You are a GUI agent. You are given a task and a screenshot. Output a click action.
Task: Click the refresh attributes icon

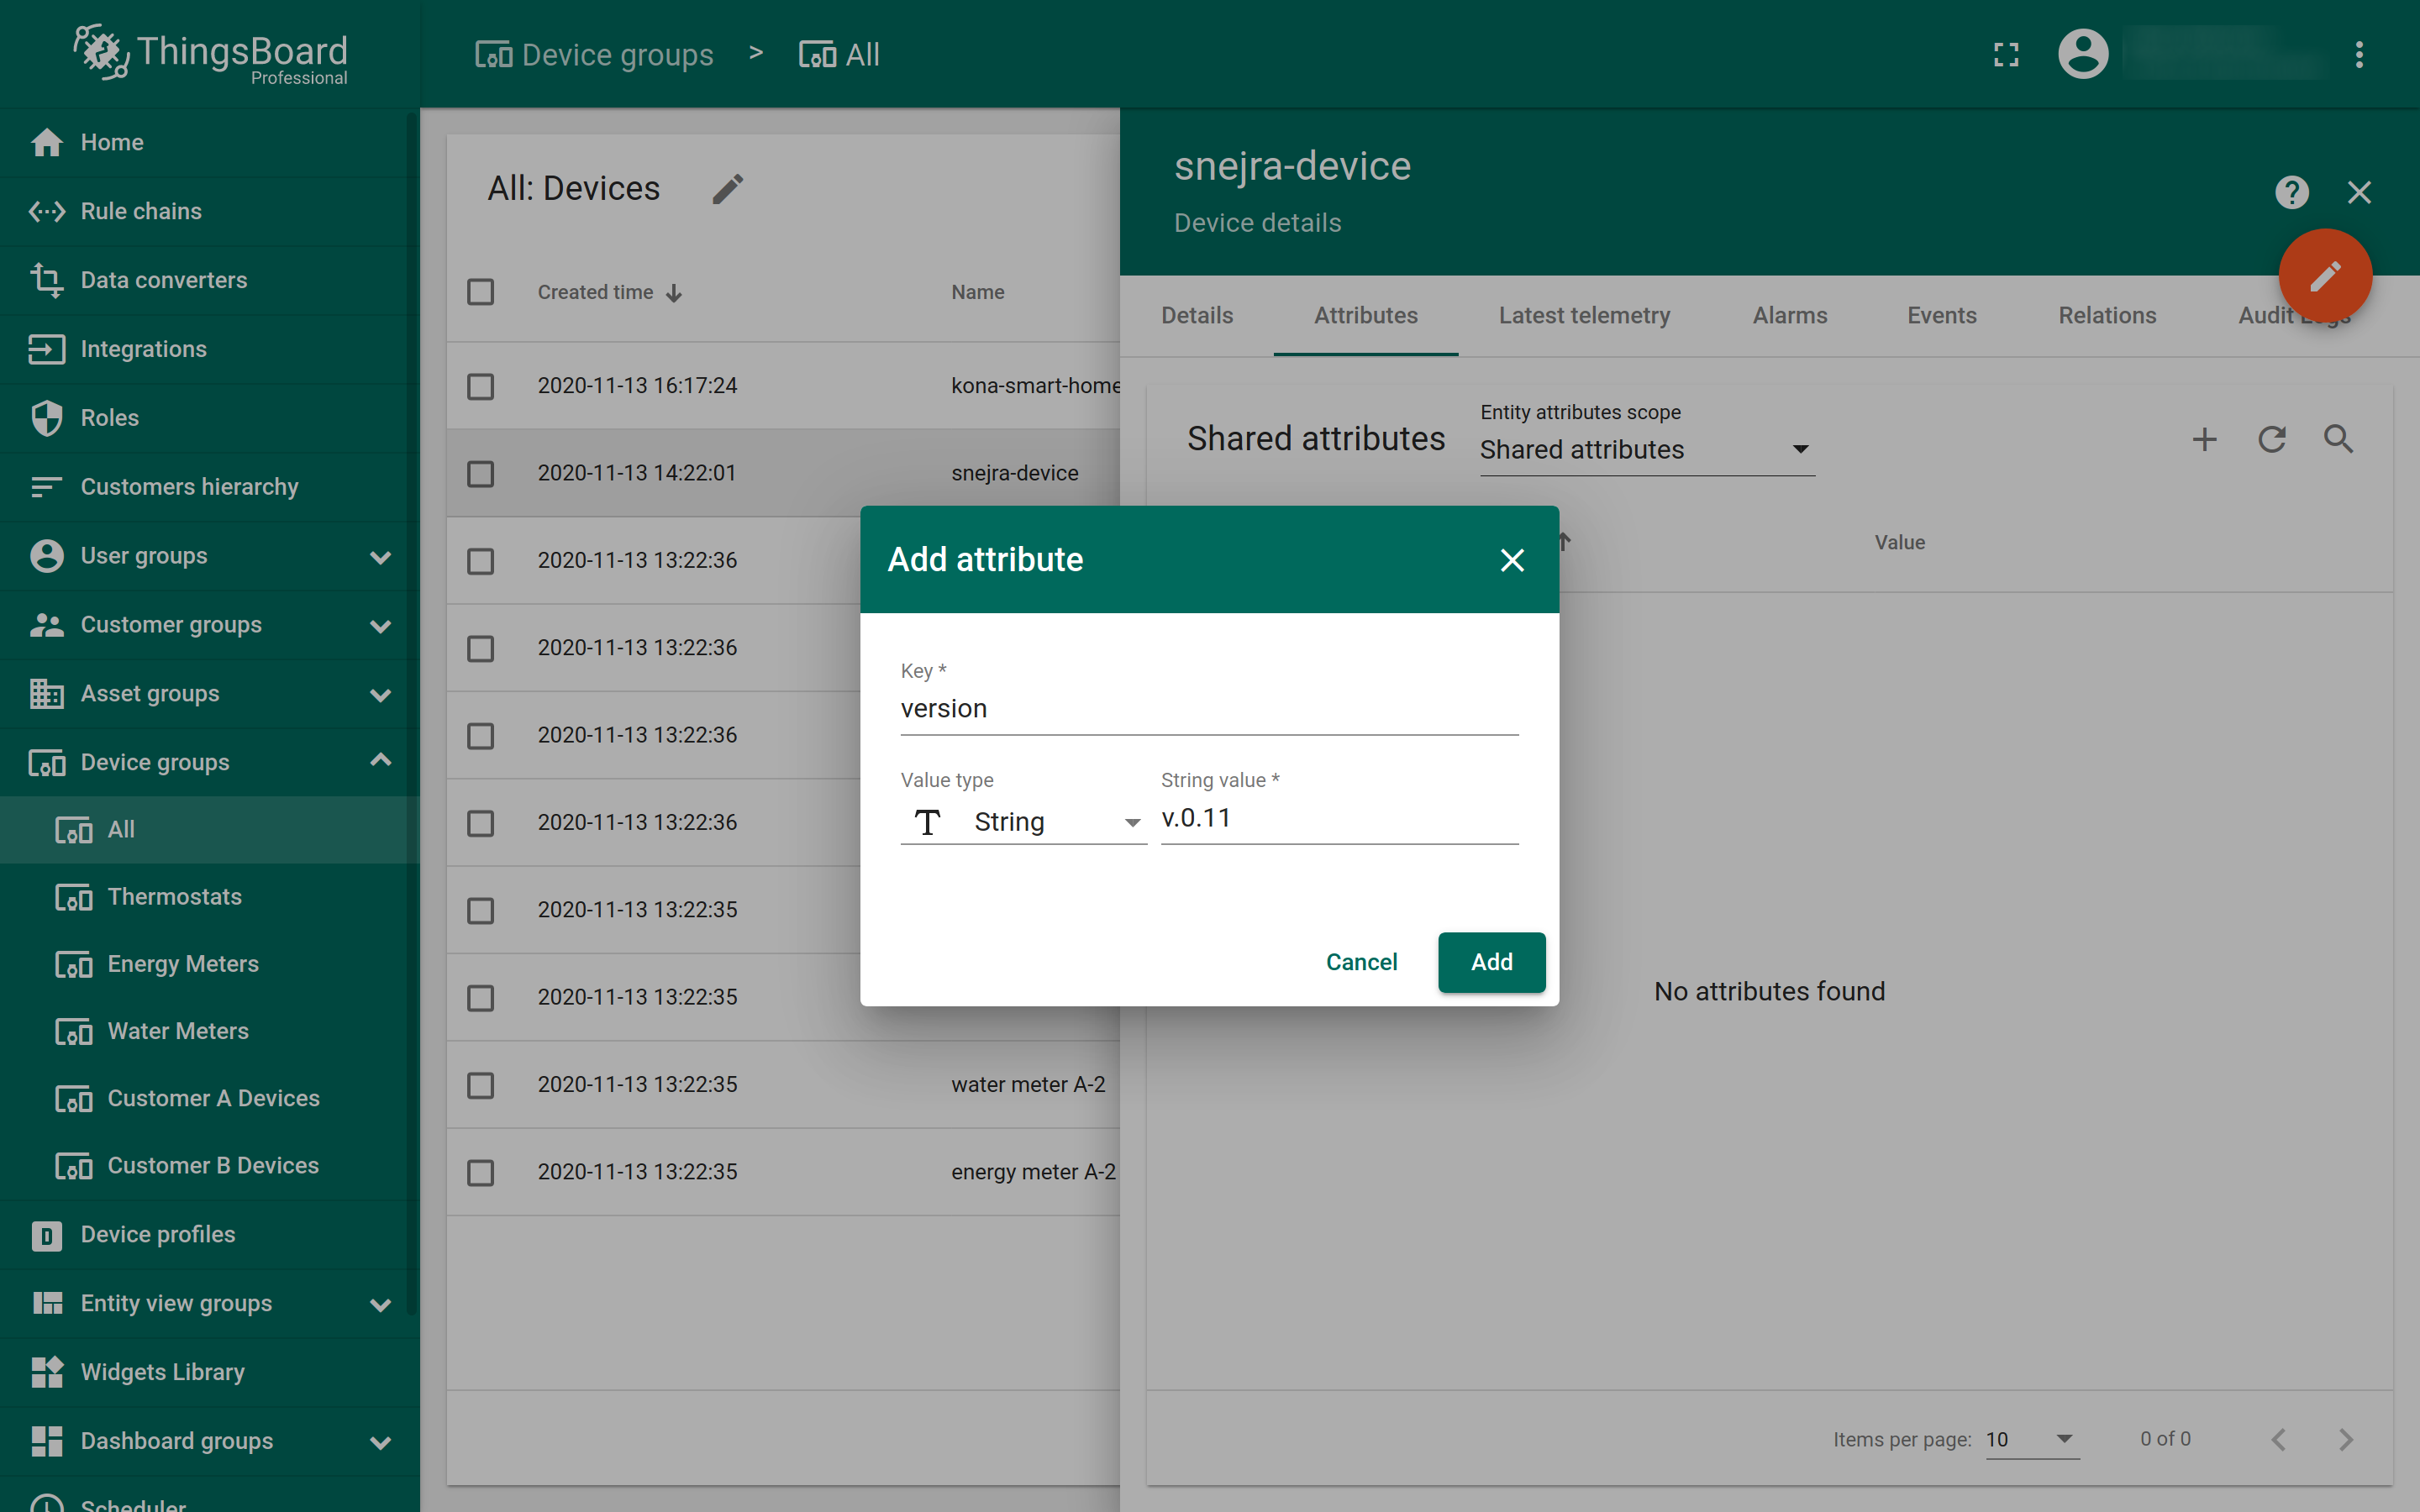(2271, 439)
